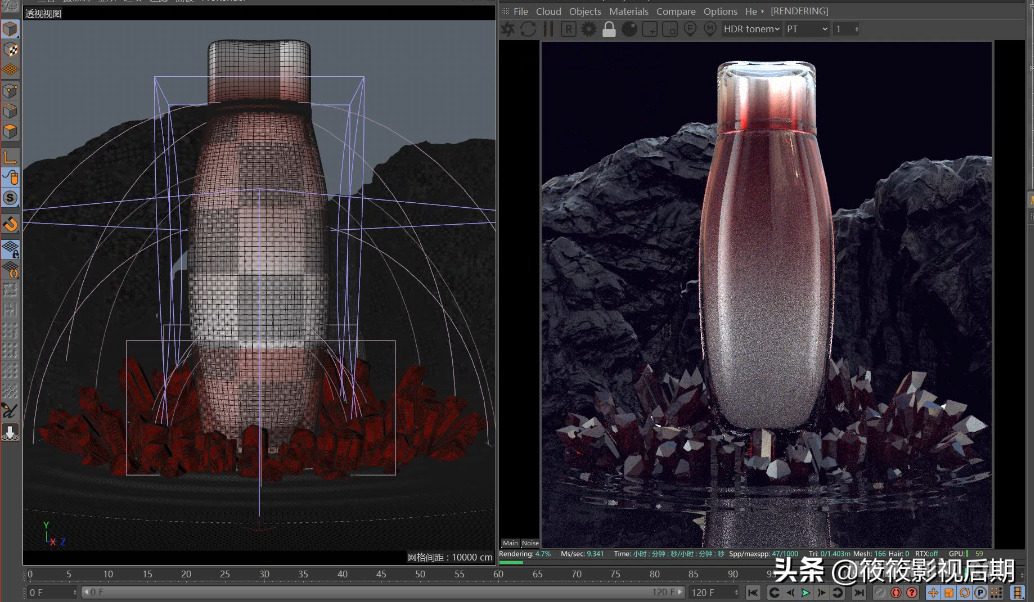Play the animation forward

point(806,590)
